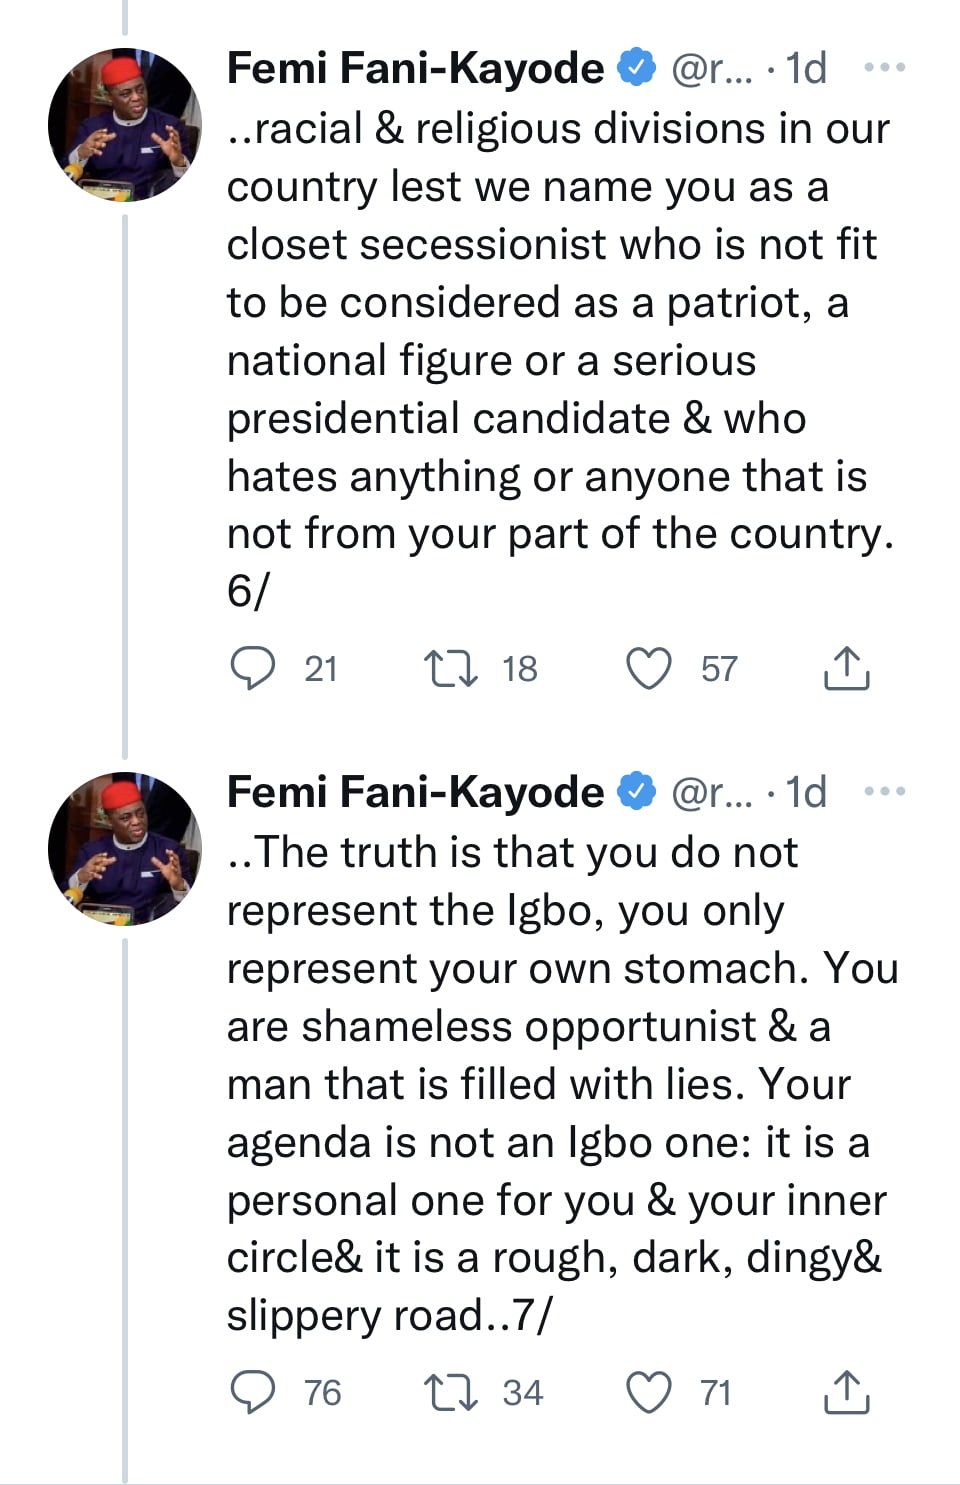The width and height of the screenshot is (960, 1485).
Task: Like the tweet with 57 likes
Action: coord(649,668)
